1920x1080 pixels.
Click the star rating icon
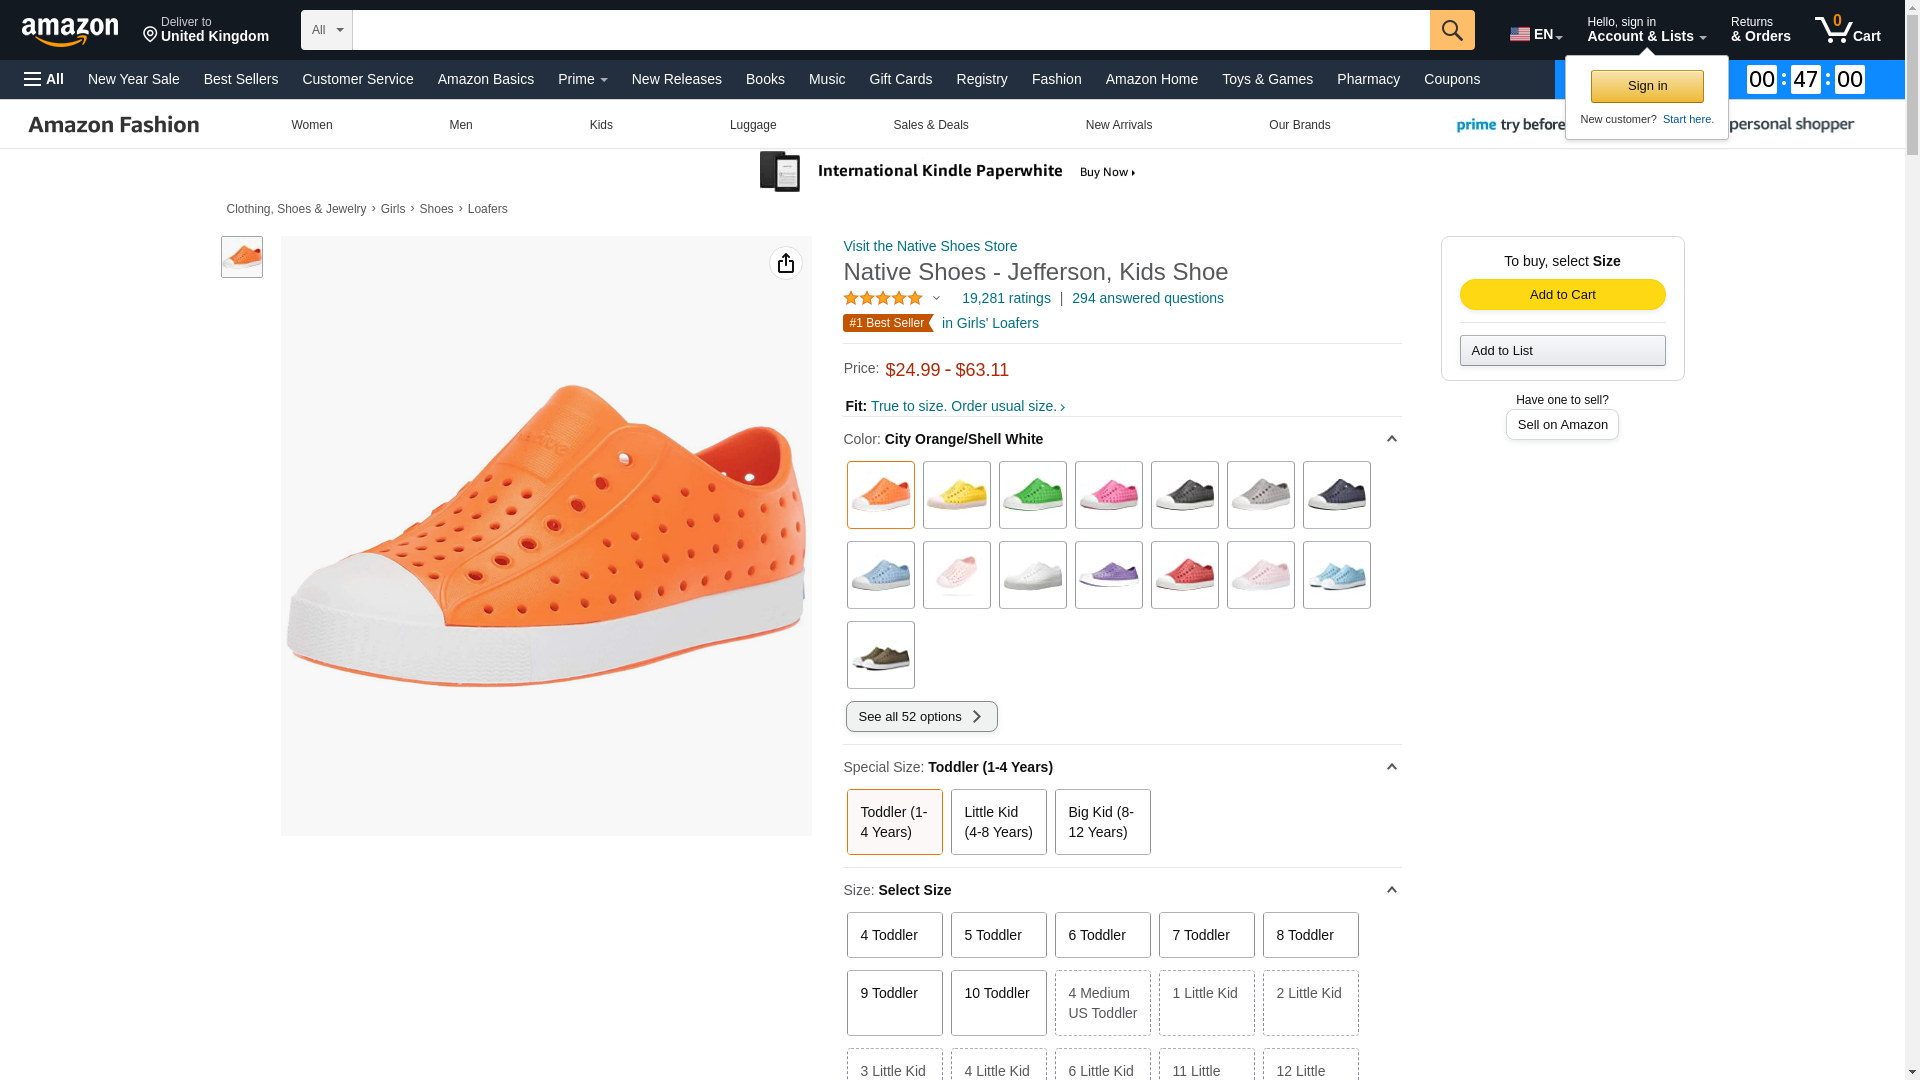pyautogui.click(x=883, y=298)
